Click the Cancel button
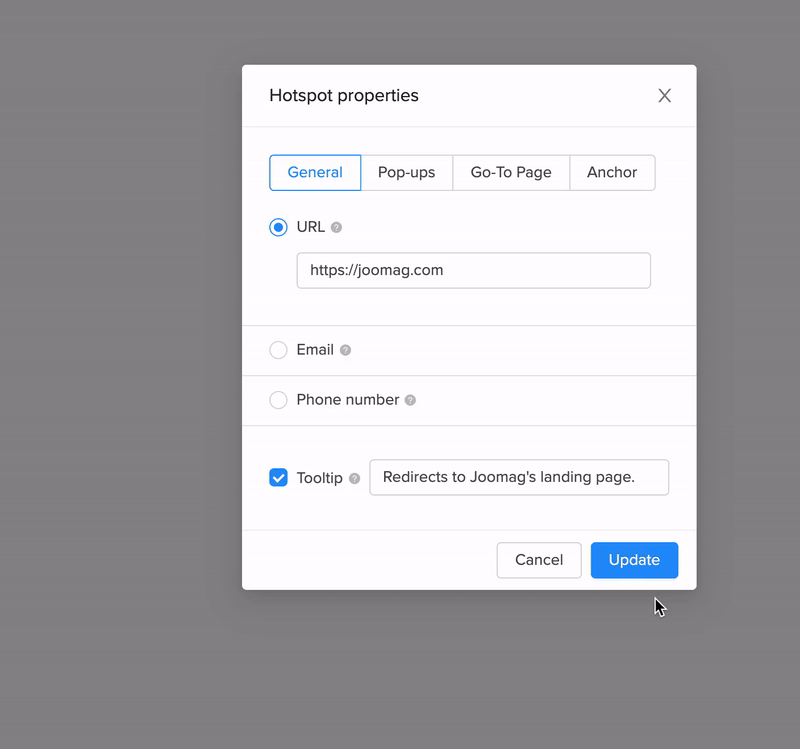Screen dimensions: 800x749 539,560
